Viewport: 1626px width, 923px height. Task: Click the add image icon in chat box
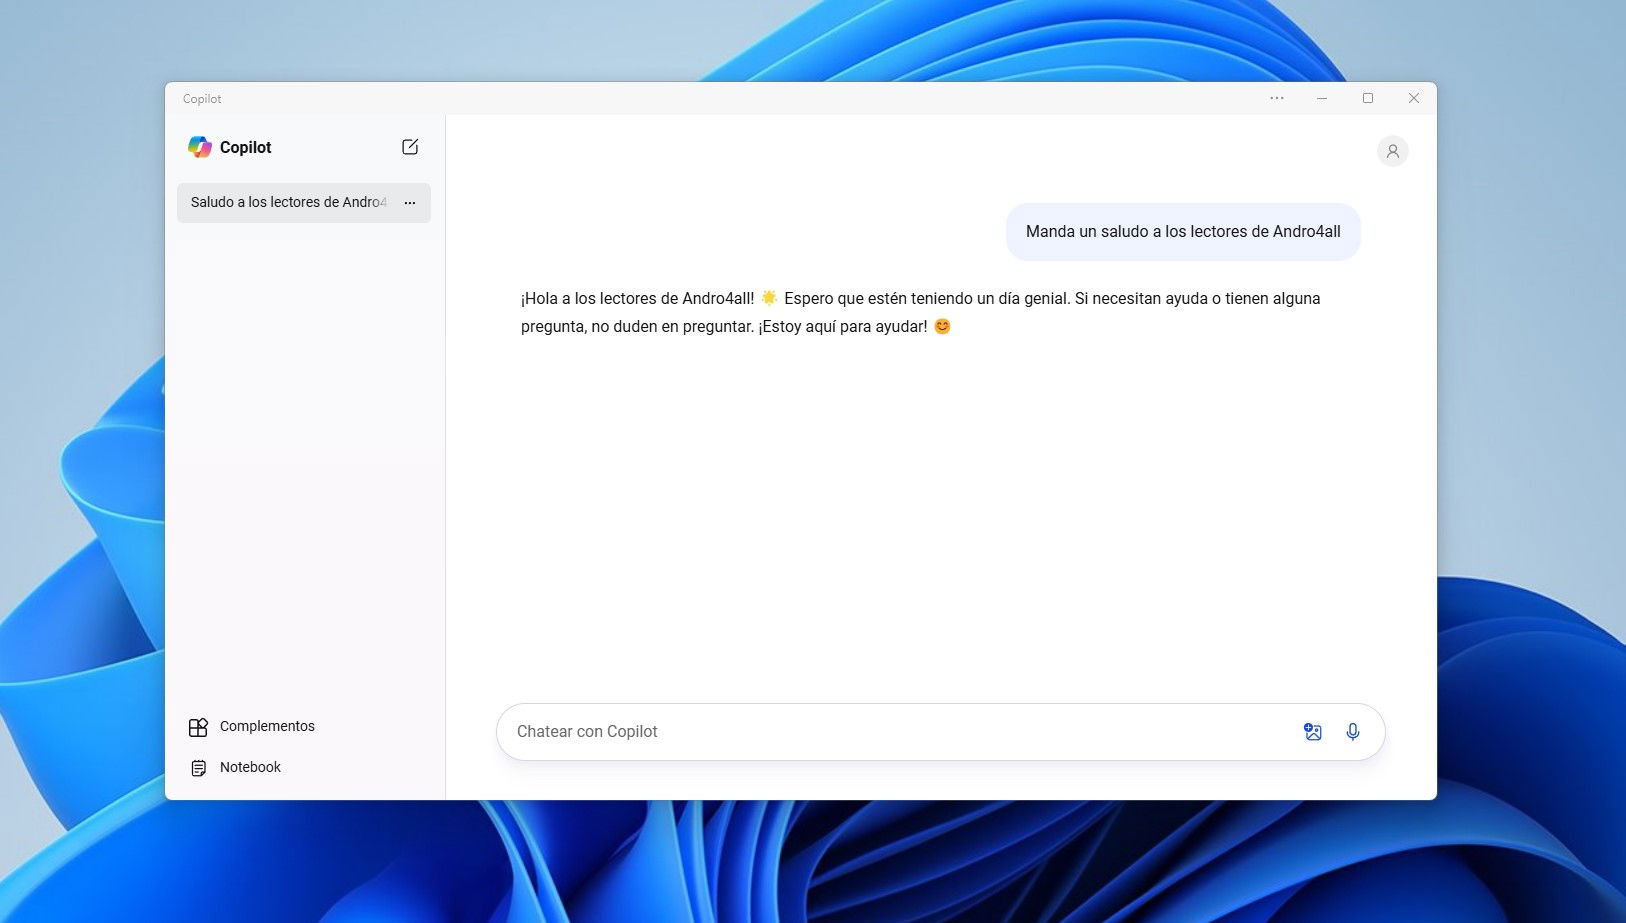pos(1313,732)
